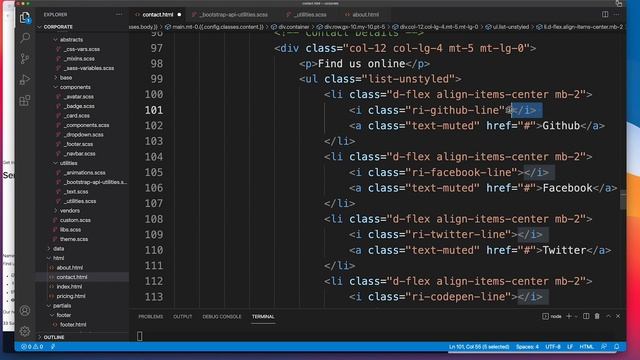Split the editor to the right
The image size is (640, 360).
pos(605,14)
